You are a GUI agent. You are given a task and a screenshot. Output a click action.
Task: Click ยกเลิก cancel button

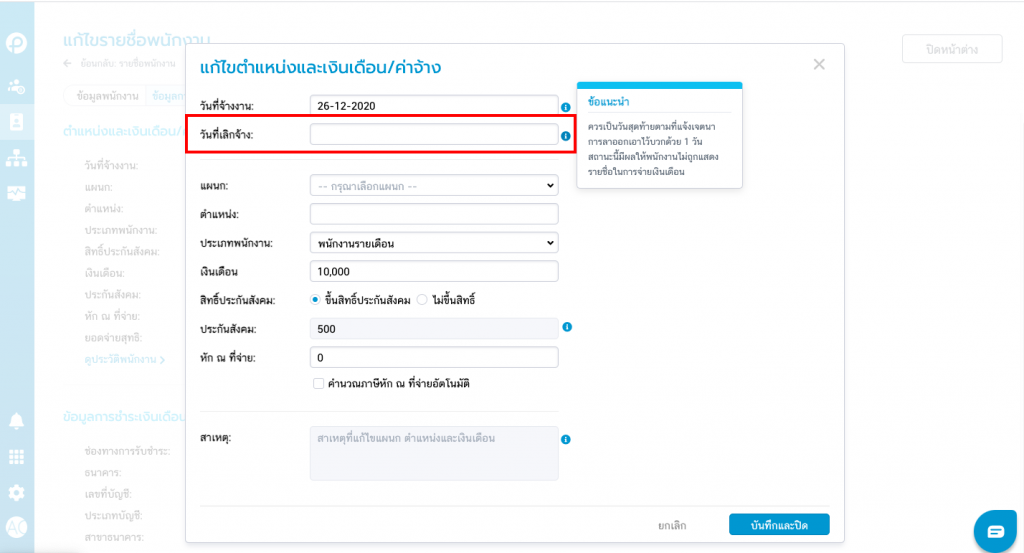pyautogui.click(x=672, y=526)
